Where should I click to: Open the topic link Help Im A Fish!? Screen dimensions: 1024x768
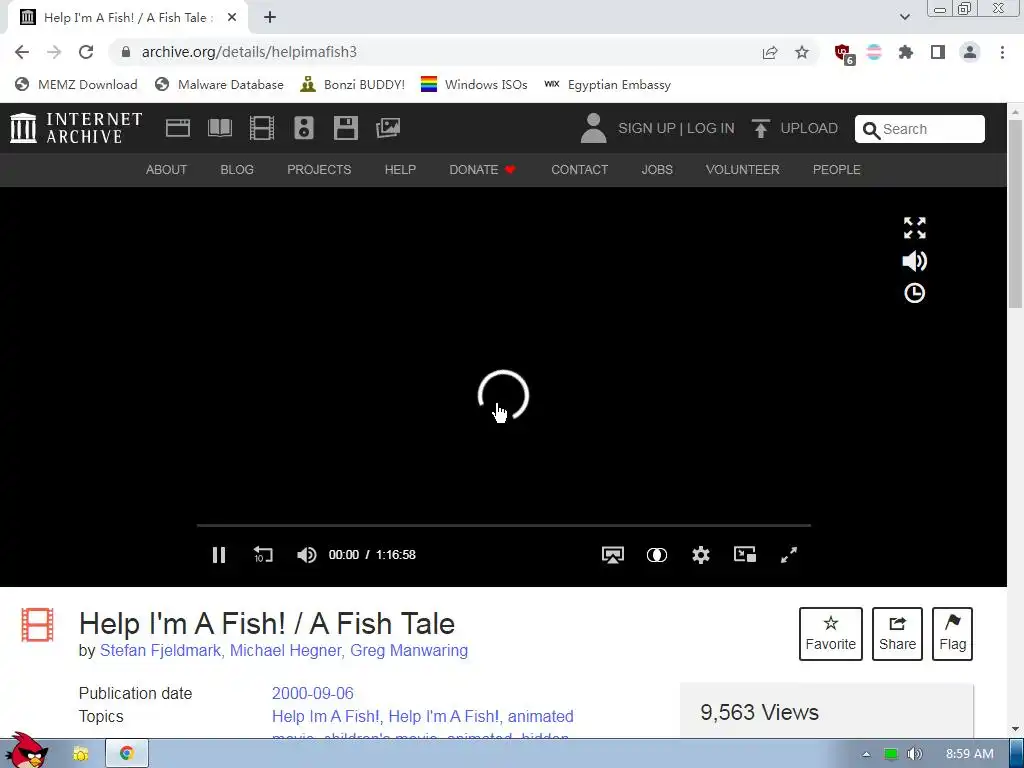325,716
